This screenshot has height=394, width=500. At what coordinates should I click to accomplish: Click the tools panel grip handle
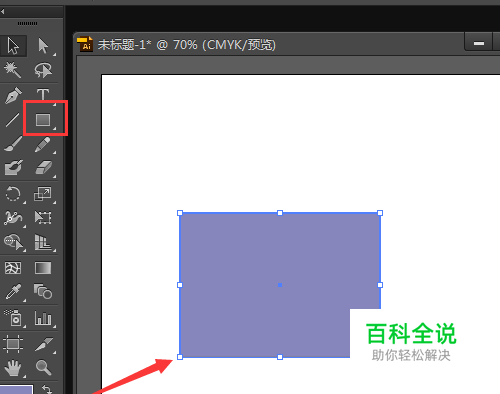[27, 23]
